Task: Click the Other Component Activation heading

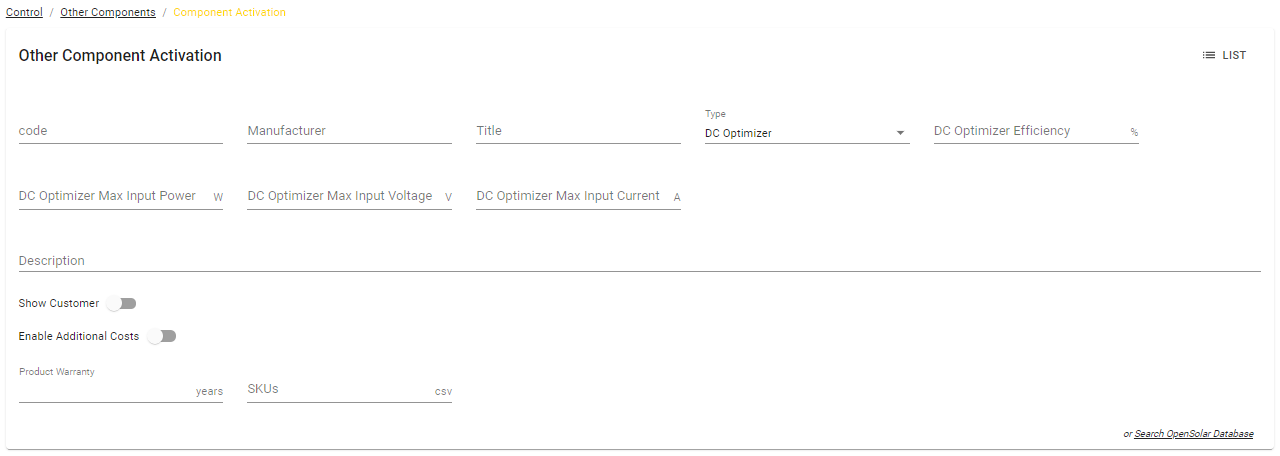Action: pos(120,56)
